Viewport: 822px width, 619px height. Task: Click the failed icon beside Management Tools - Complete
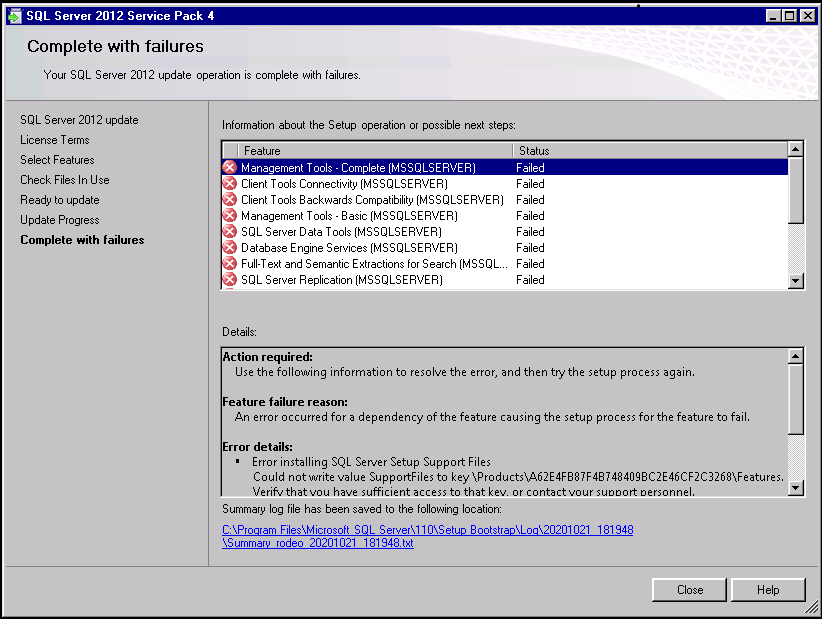(x=230, y=168)
